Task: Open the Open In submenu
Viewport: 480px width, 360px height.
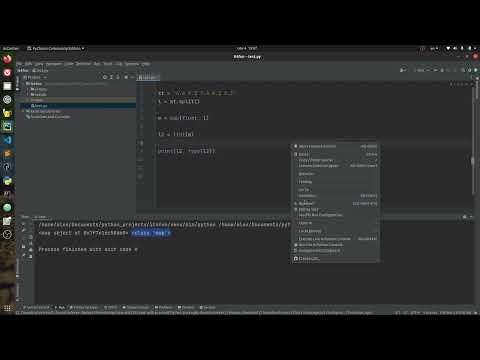Action: (x=335, y=223)
